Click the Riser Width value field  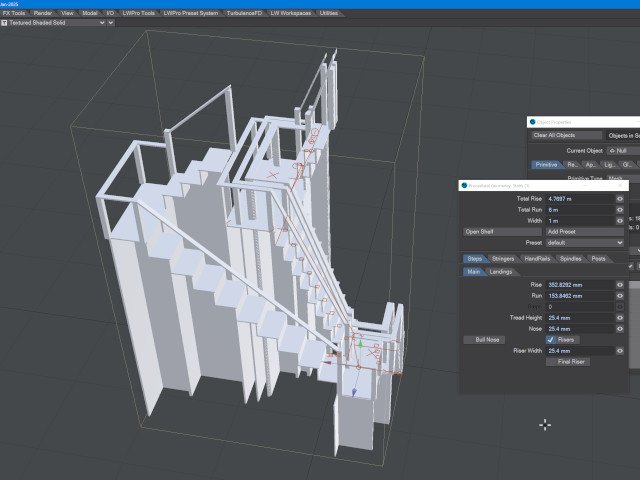580,351
